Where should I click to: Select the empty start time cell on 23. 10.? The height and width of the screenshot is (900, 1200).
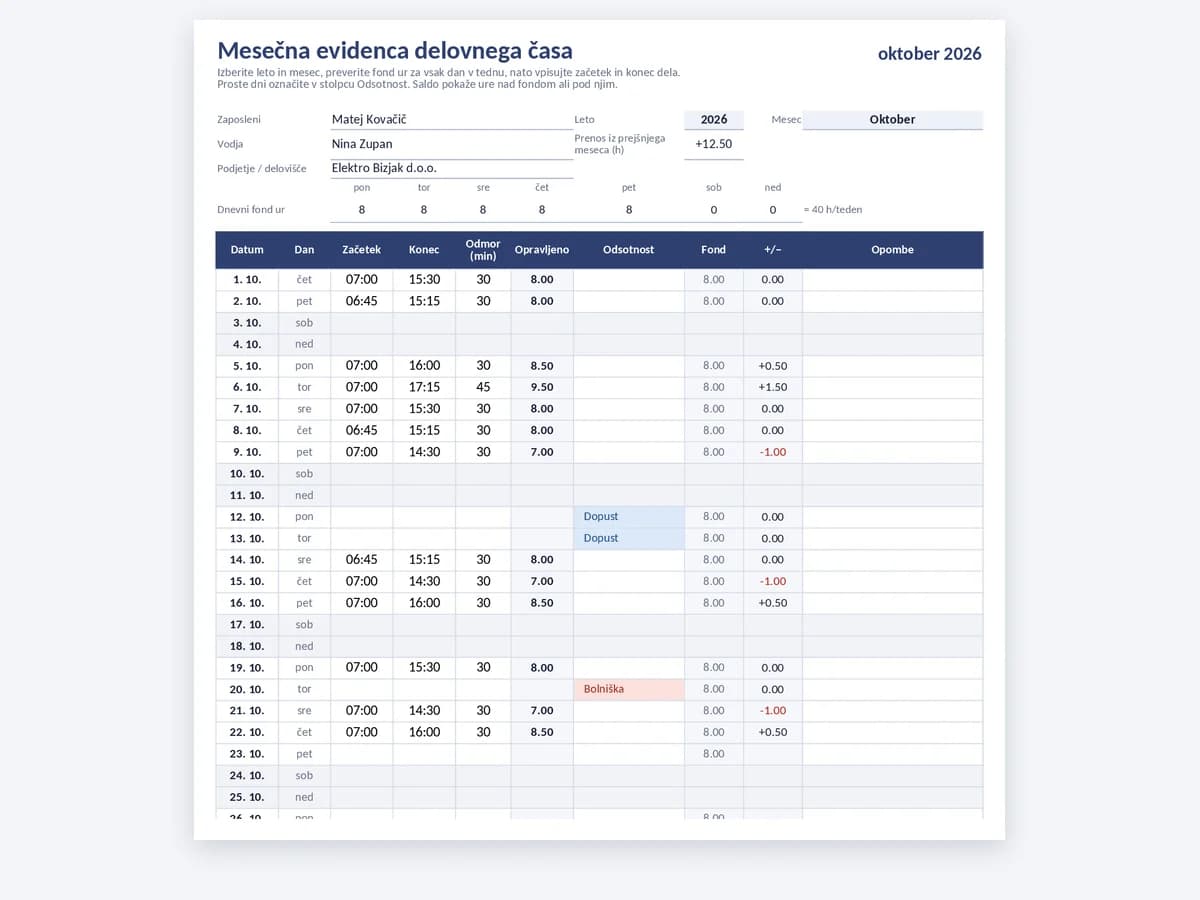(362, 754)
